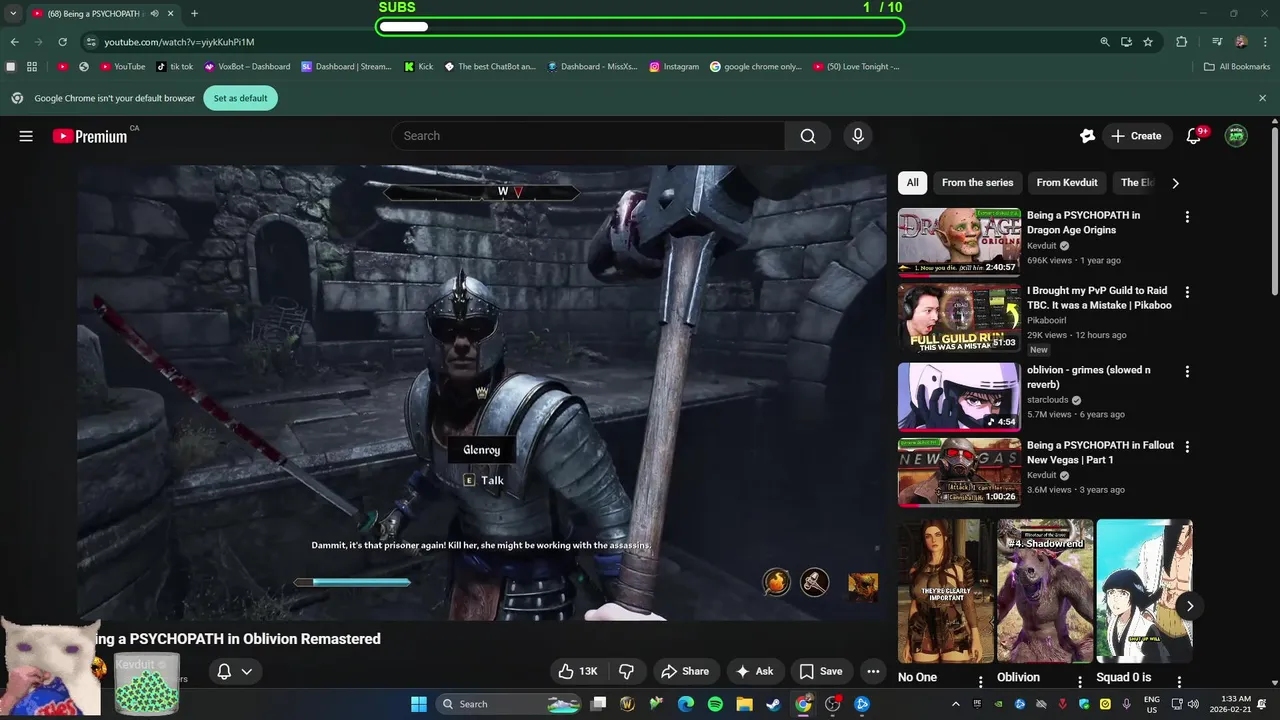This screenshot has width=1280, height=720.
Task: Share the video
Action: click(x=685, y=671)
